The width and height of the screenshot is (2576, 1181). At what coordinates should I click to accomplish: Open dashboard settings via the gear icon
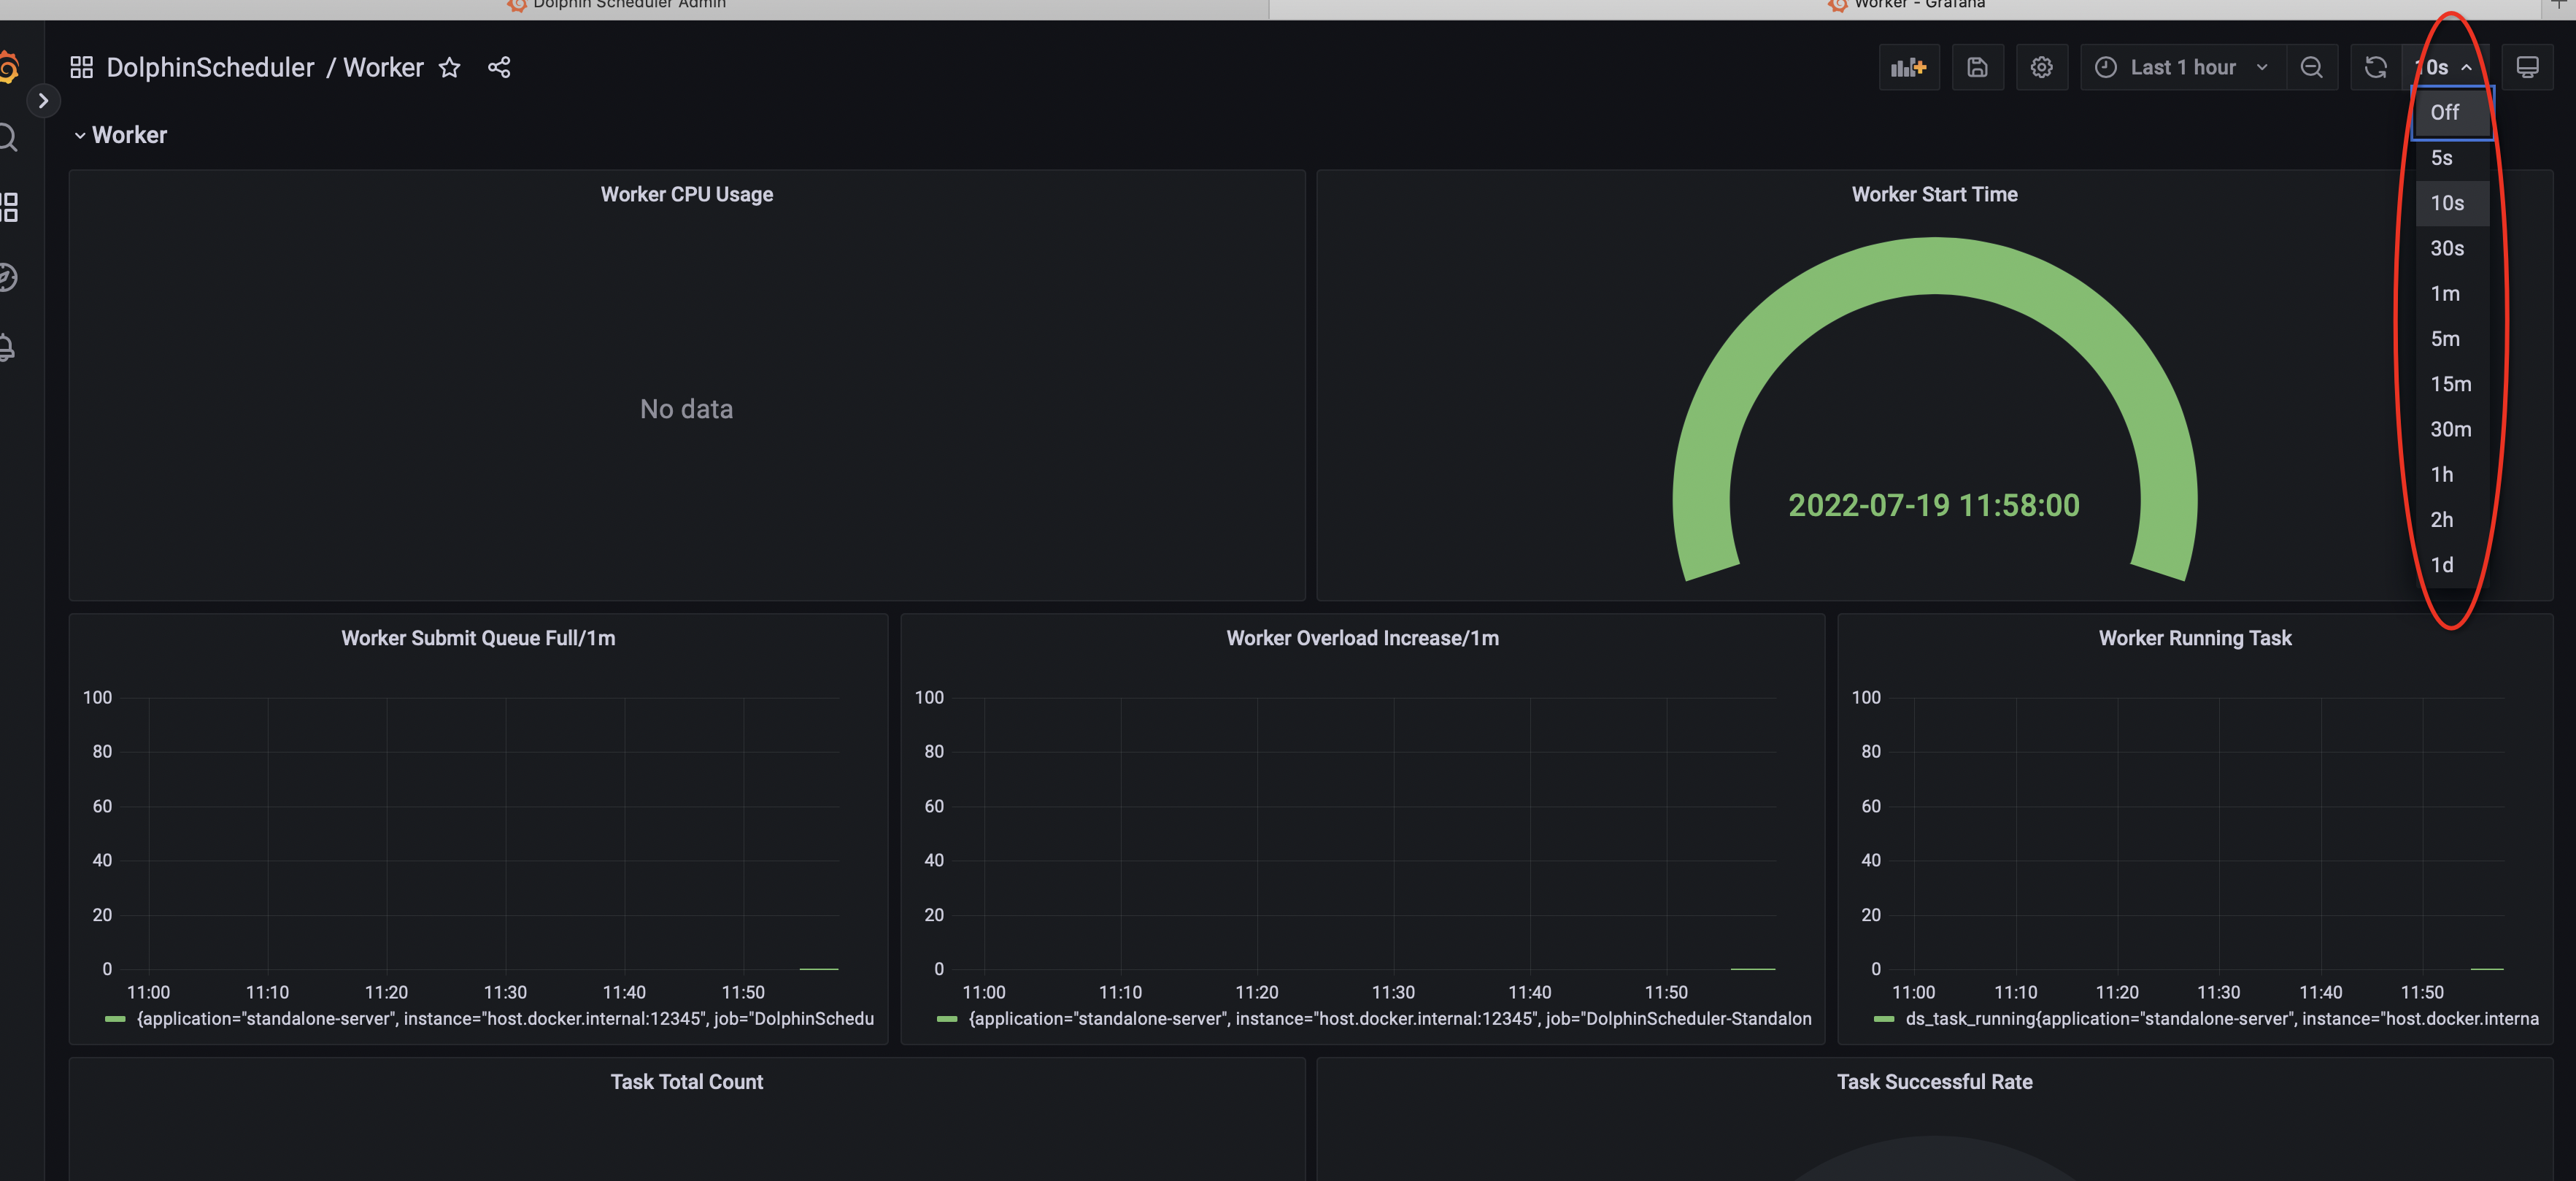pos(2041,67)
